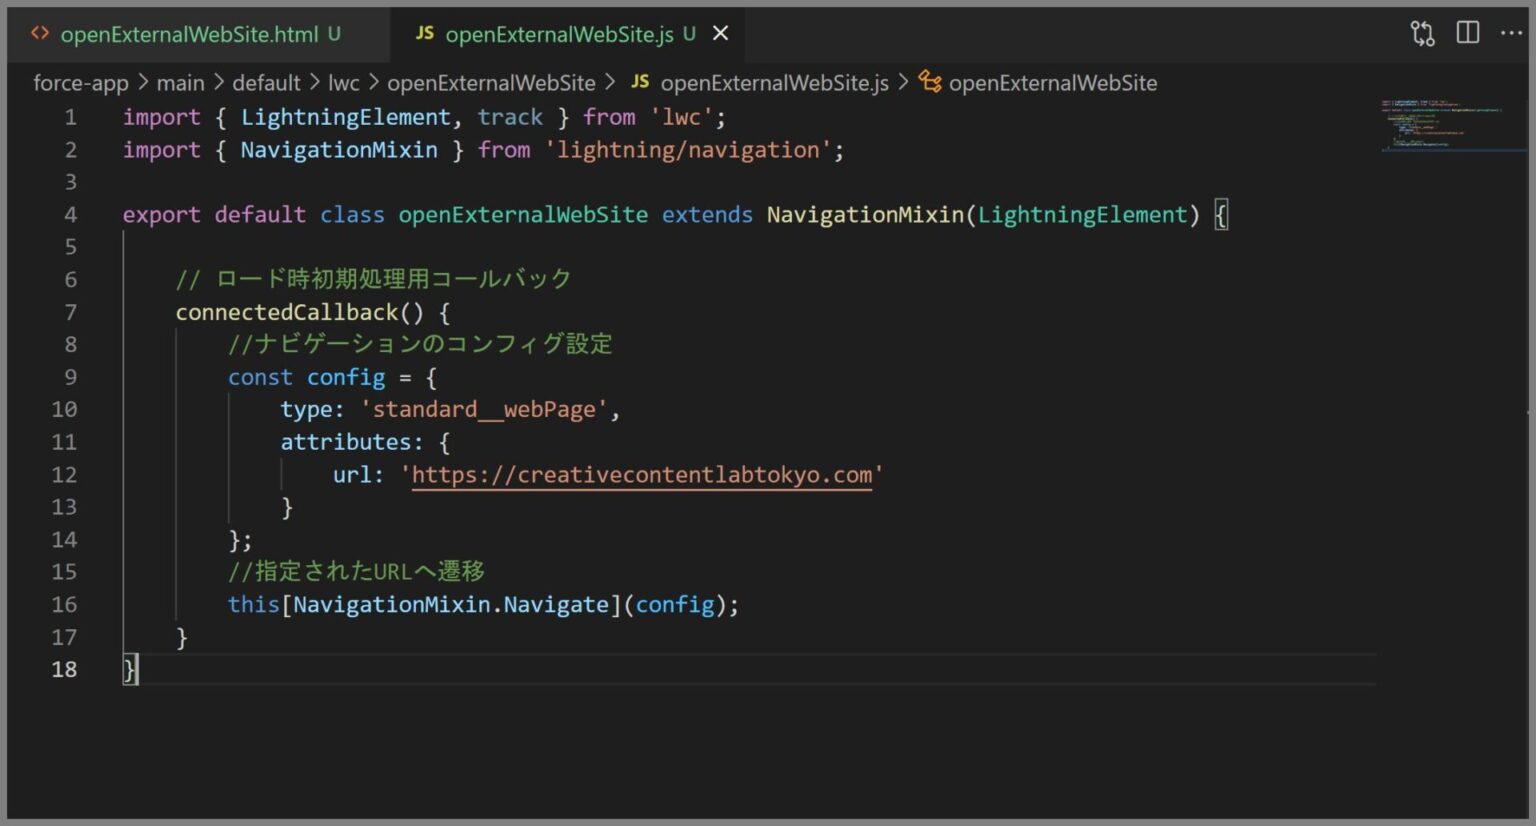Click the HTML icon on openExternalWebSite.html tab
Image resolution: width=1536 pixels, height=826 pixels.
tap(39, 32)
